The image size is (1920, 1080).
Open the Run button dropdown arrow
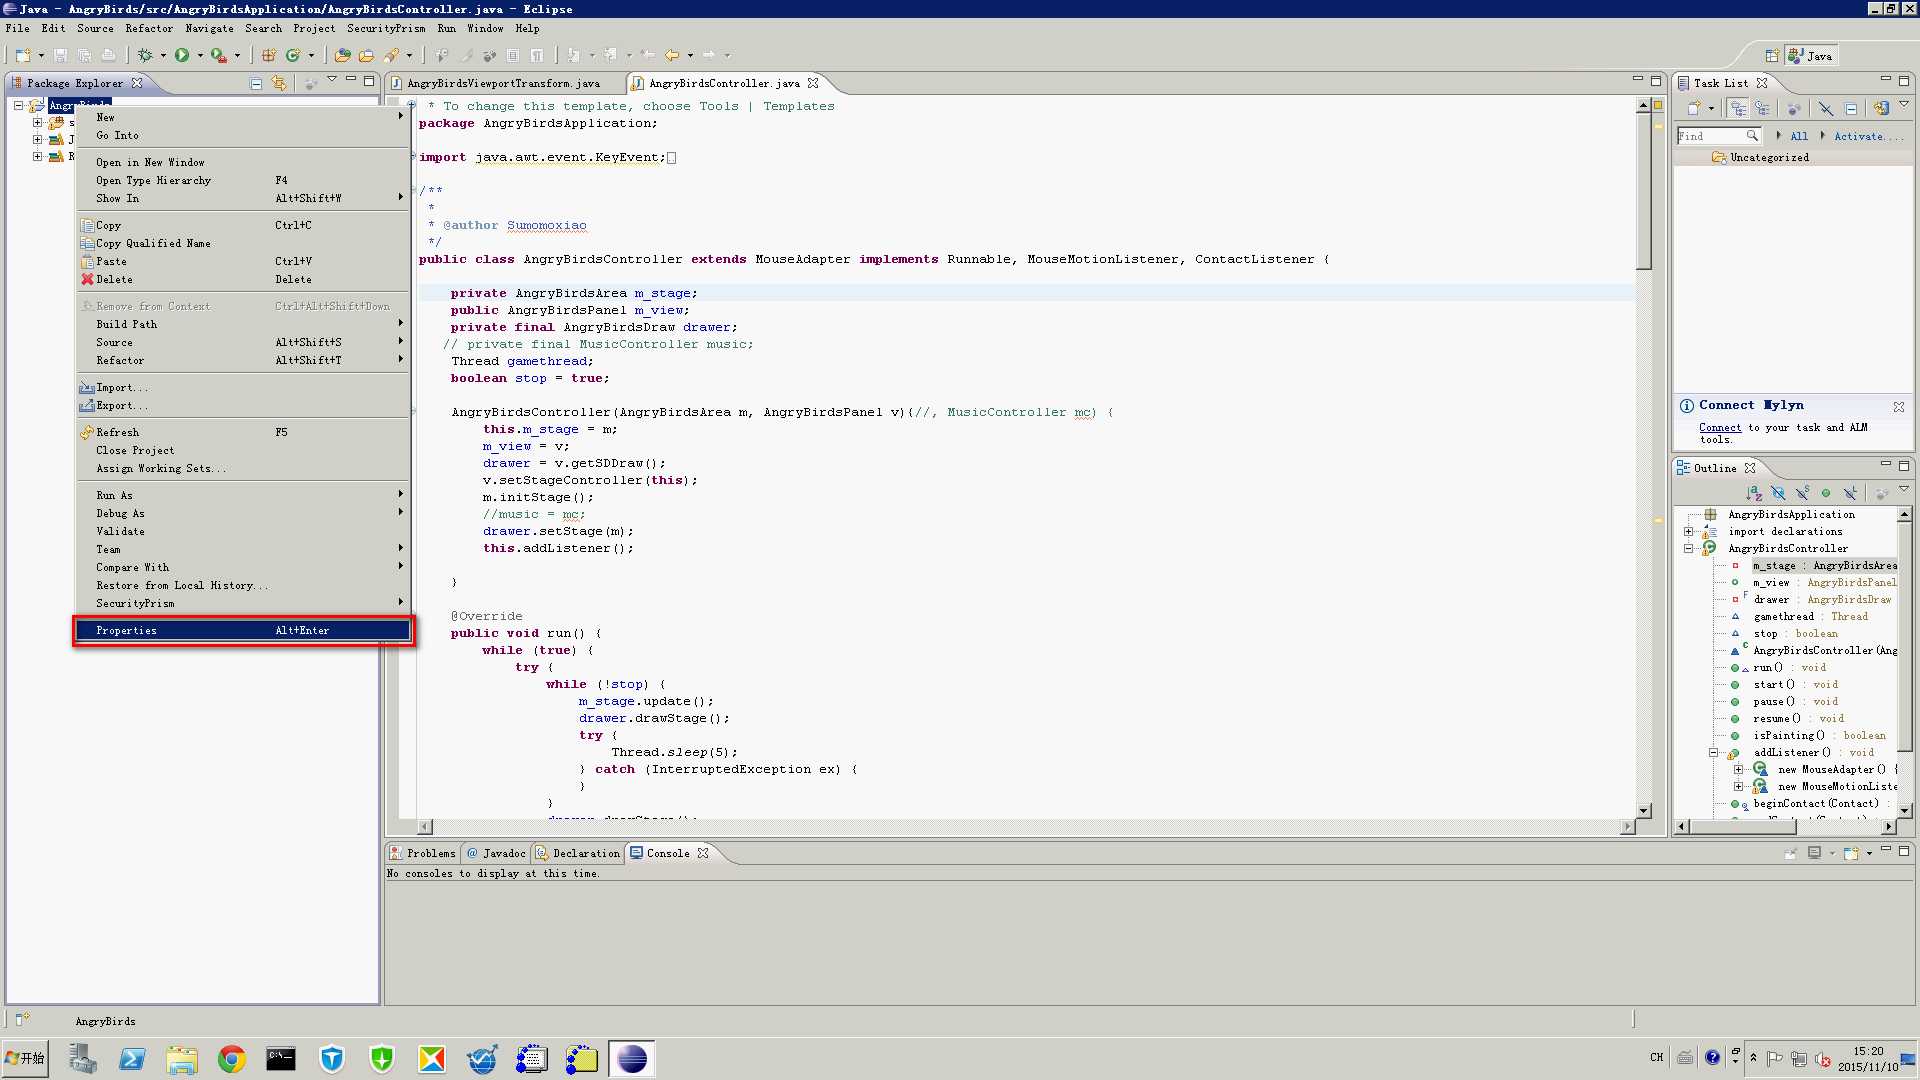click(x=200, y=56)
